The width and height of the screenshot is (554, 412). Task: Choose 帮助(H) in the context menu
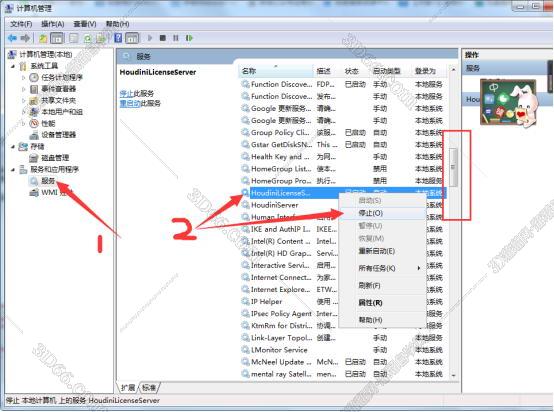(x=382, y=320)
